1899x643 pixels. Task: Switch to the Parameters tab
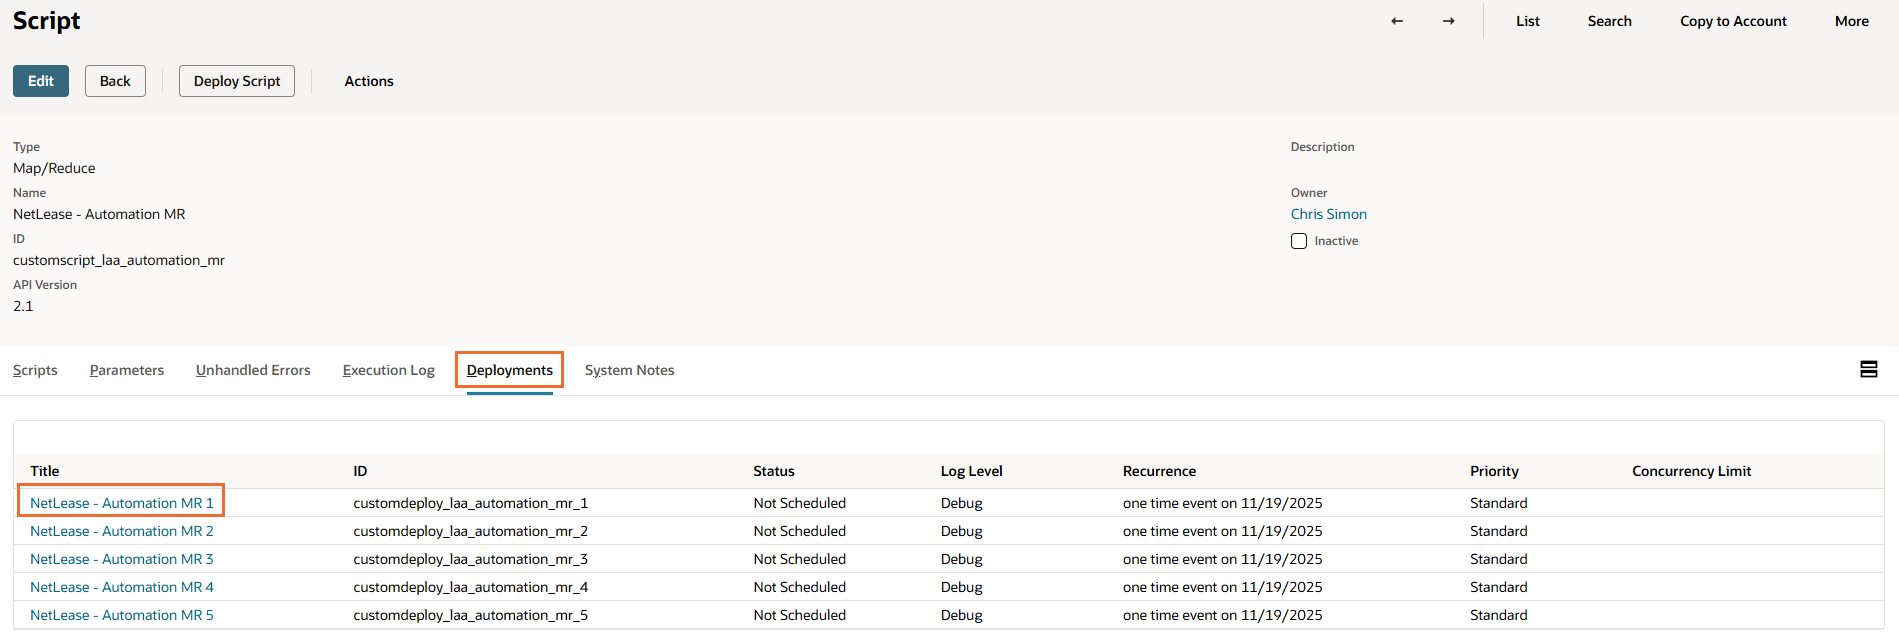[x=127, y=370]
